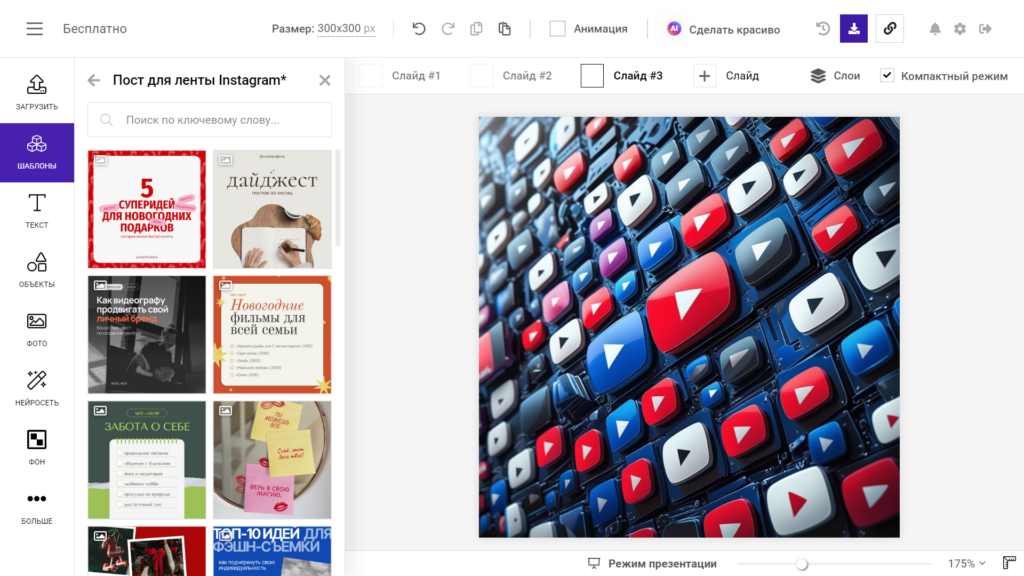Viewport: 1024px width, 576px height.
Task: Select the Слайд #3 tab
Action: tap(622, 76)
